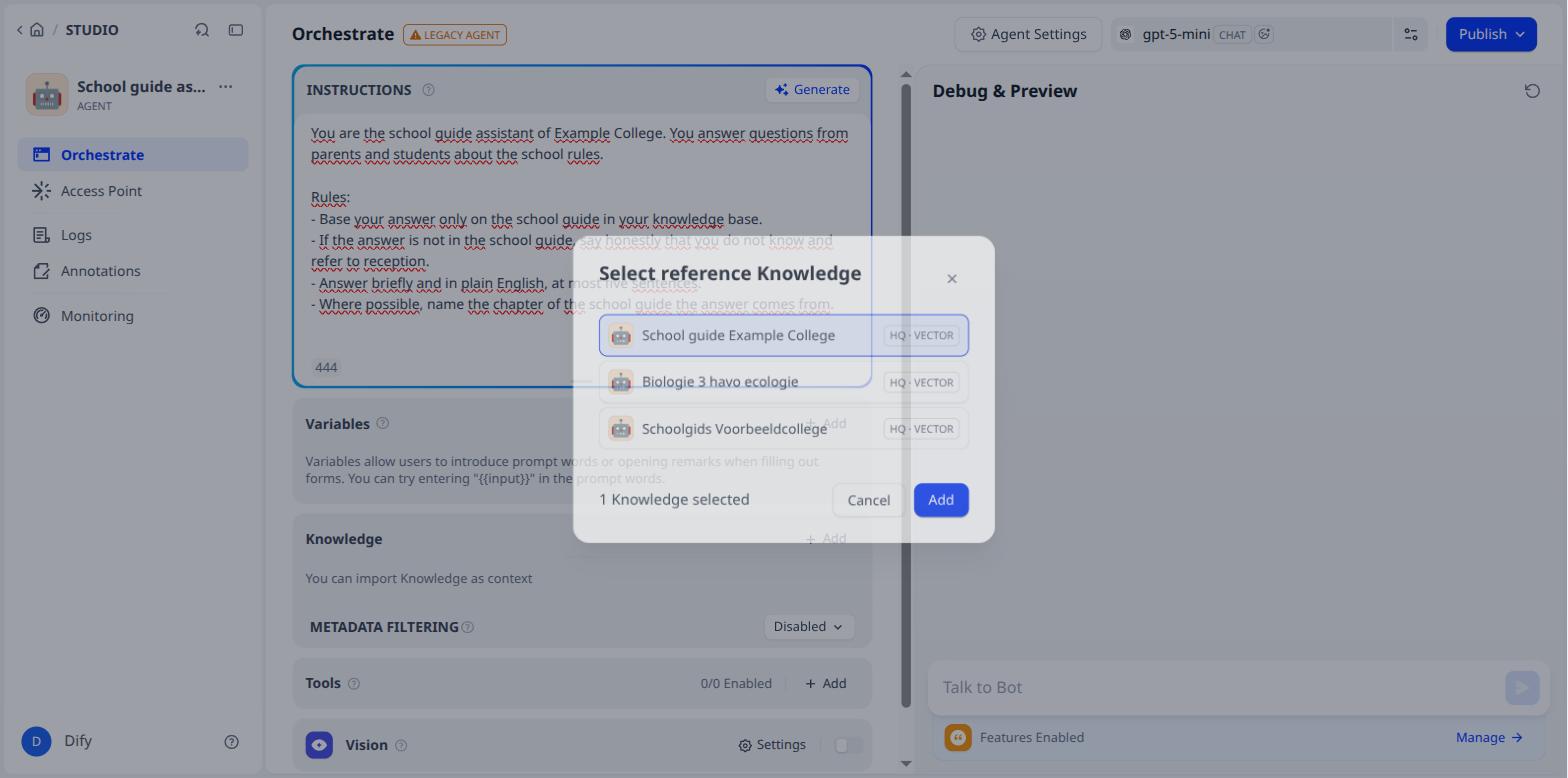Viewport: 1568px width, 778px height.
Task: Open the help question mark icon at bottom left
Action: point(232,742)
